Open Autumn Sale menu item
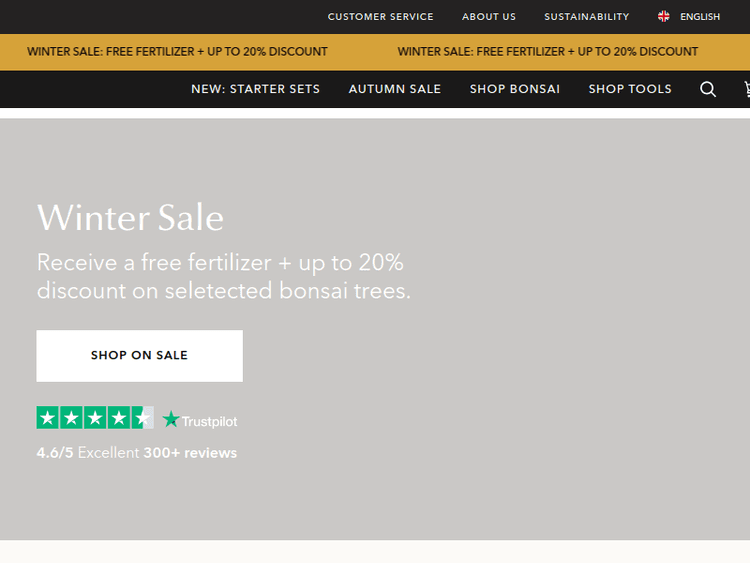 click(x=395, y=89)
